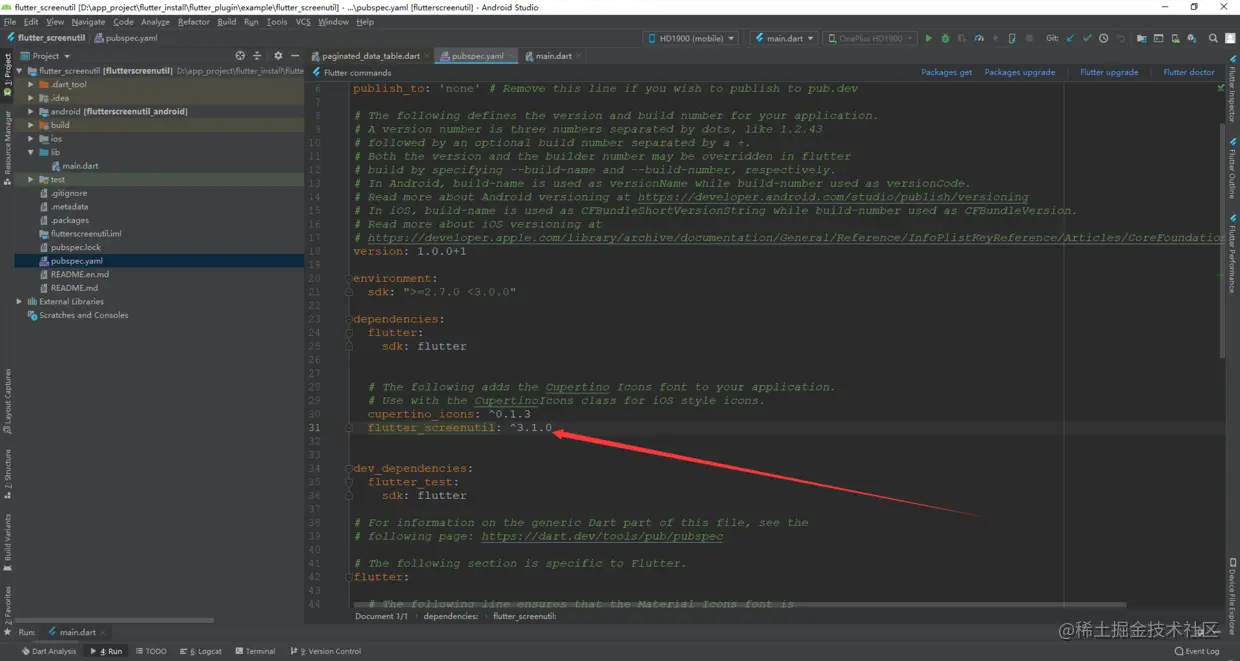This screenshot has height=661, width=1240.
Task: Click flutter_screenutil breadcrumb in navigation bar
Action: (x=51, y=38)
